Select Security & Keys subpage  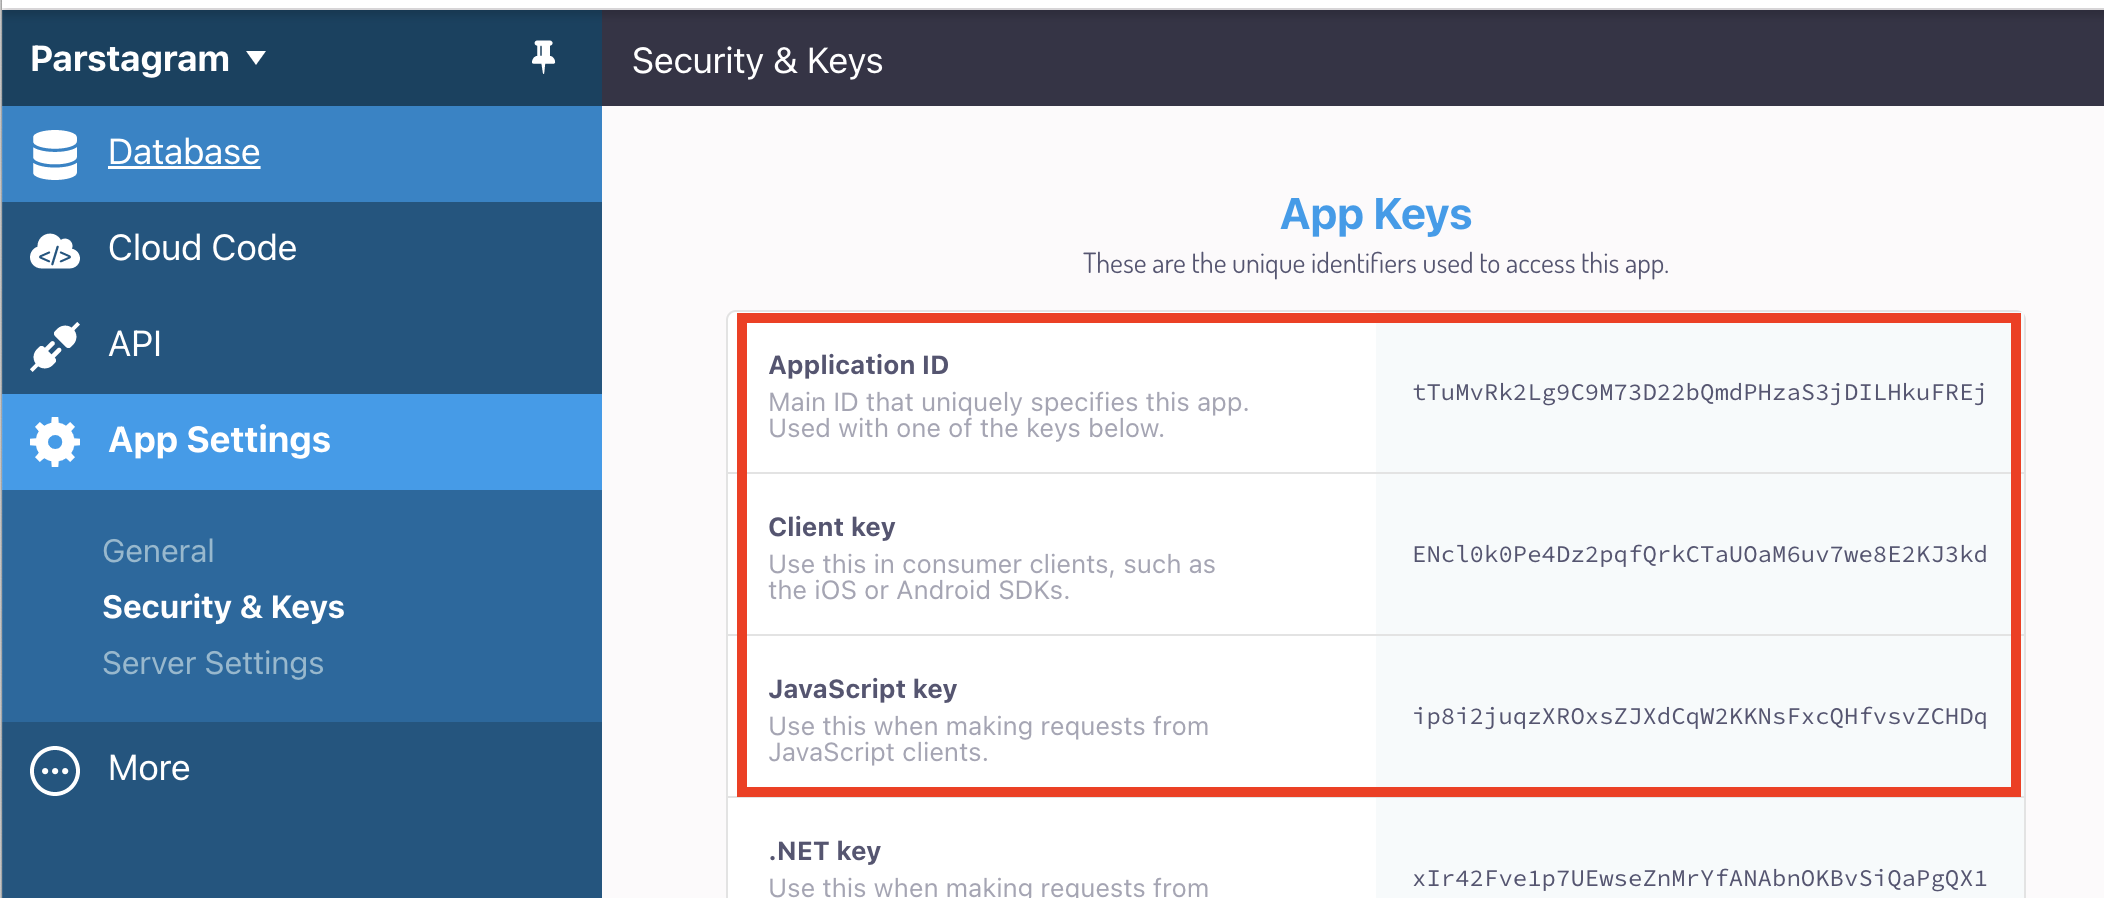(223, 607)
